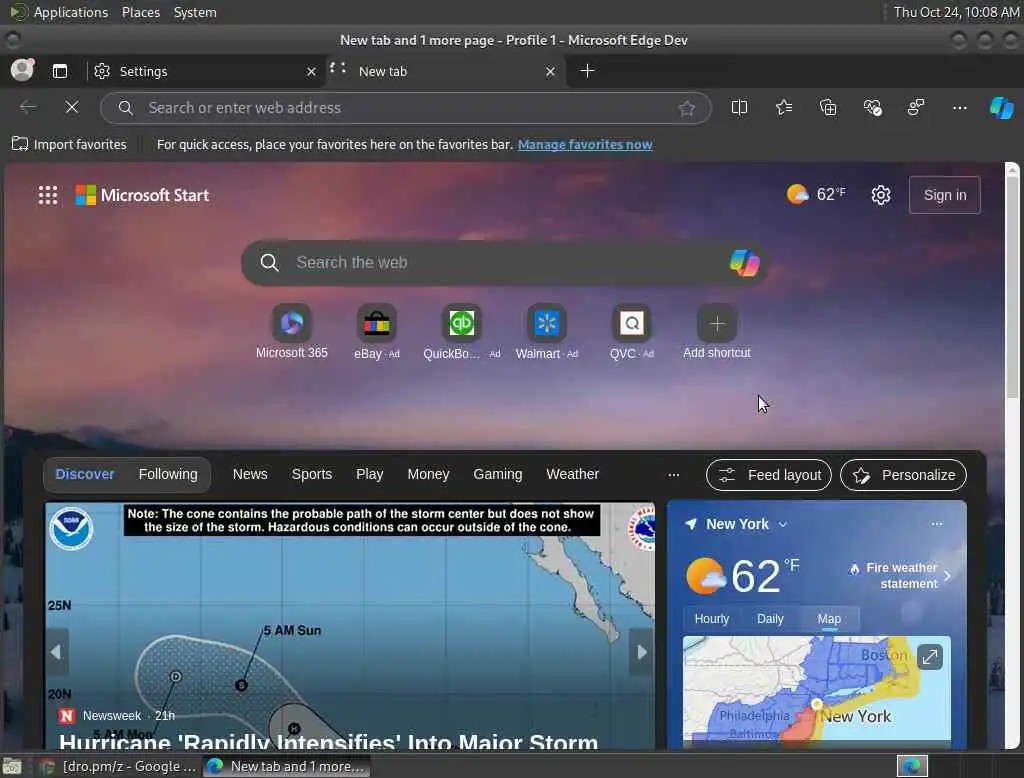Viewport: 1024px width, 778px height.
Task: Close the New tab page tab
Action: click(551, 71)
